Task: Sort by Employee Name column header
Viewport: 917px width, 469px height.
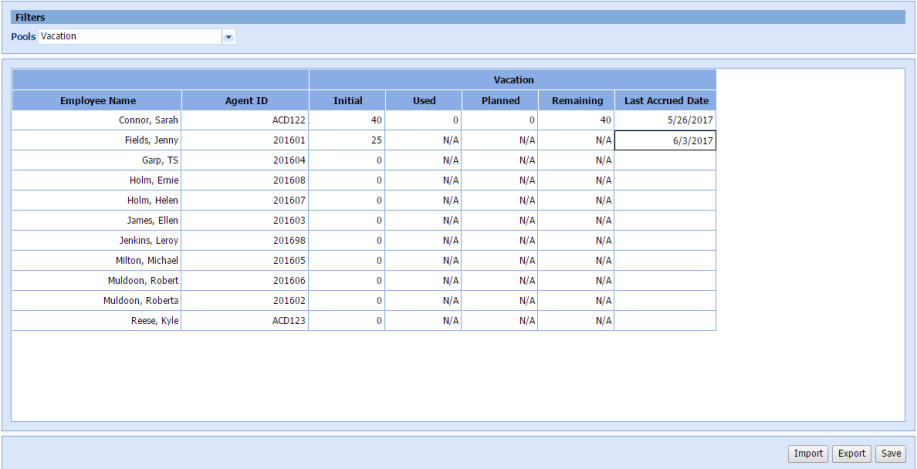Action: (97, 100)
